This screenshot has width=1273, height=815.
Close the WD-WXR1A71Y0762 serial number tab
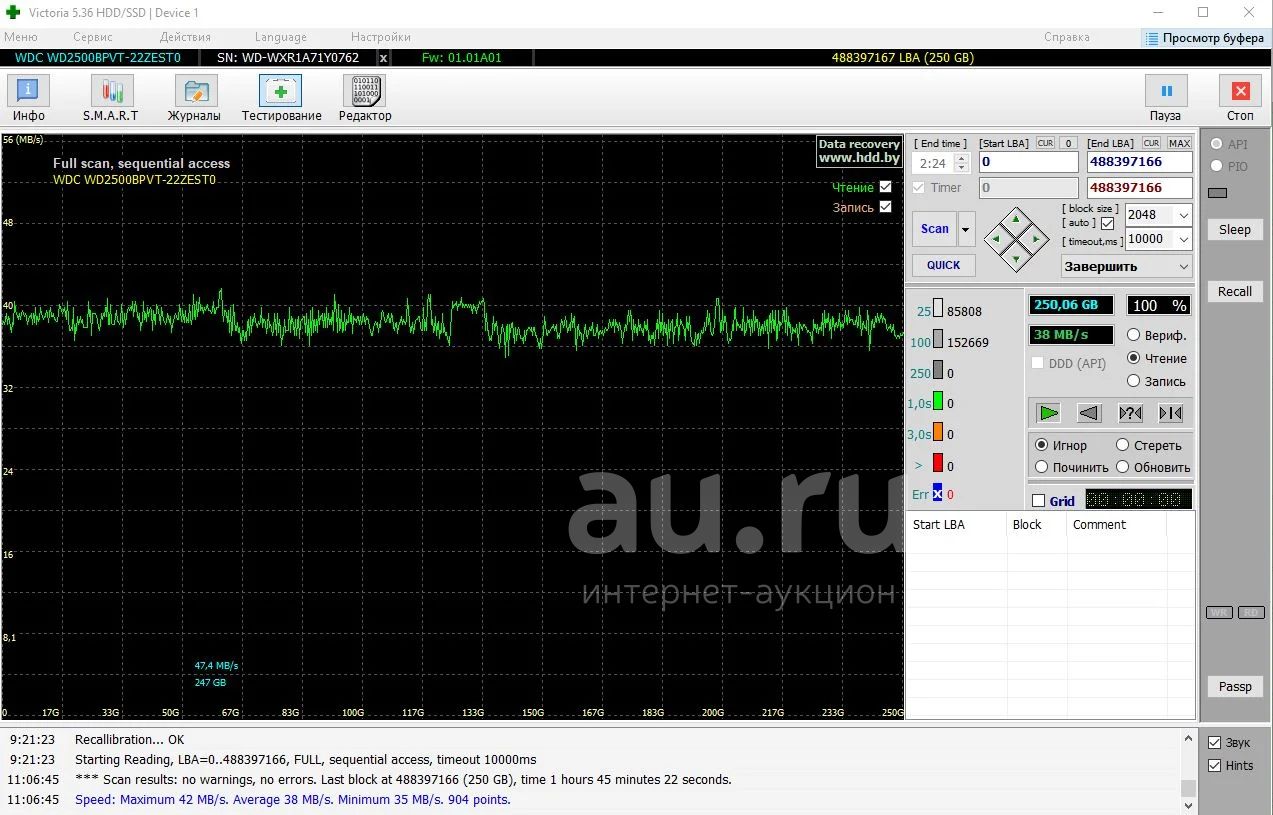(x=383, y=58)
